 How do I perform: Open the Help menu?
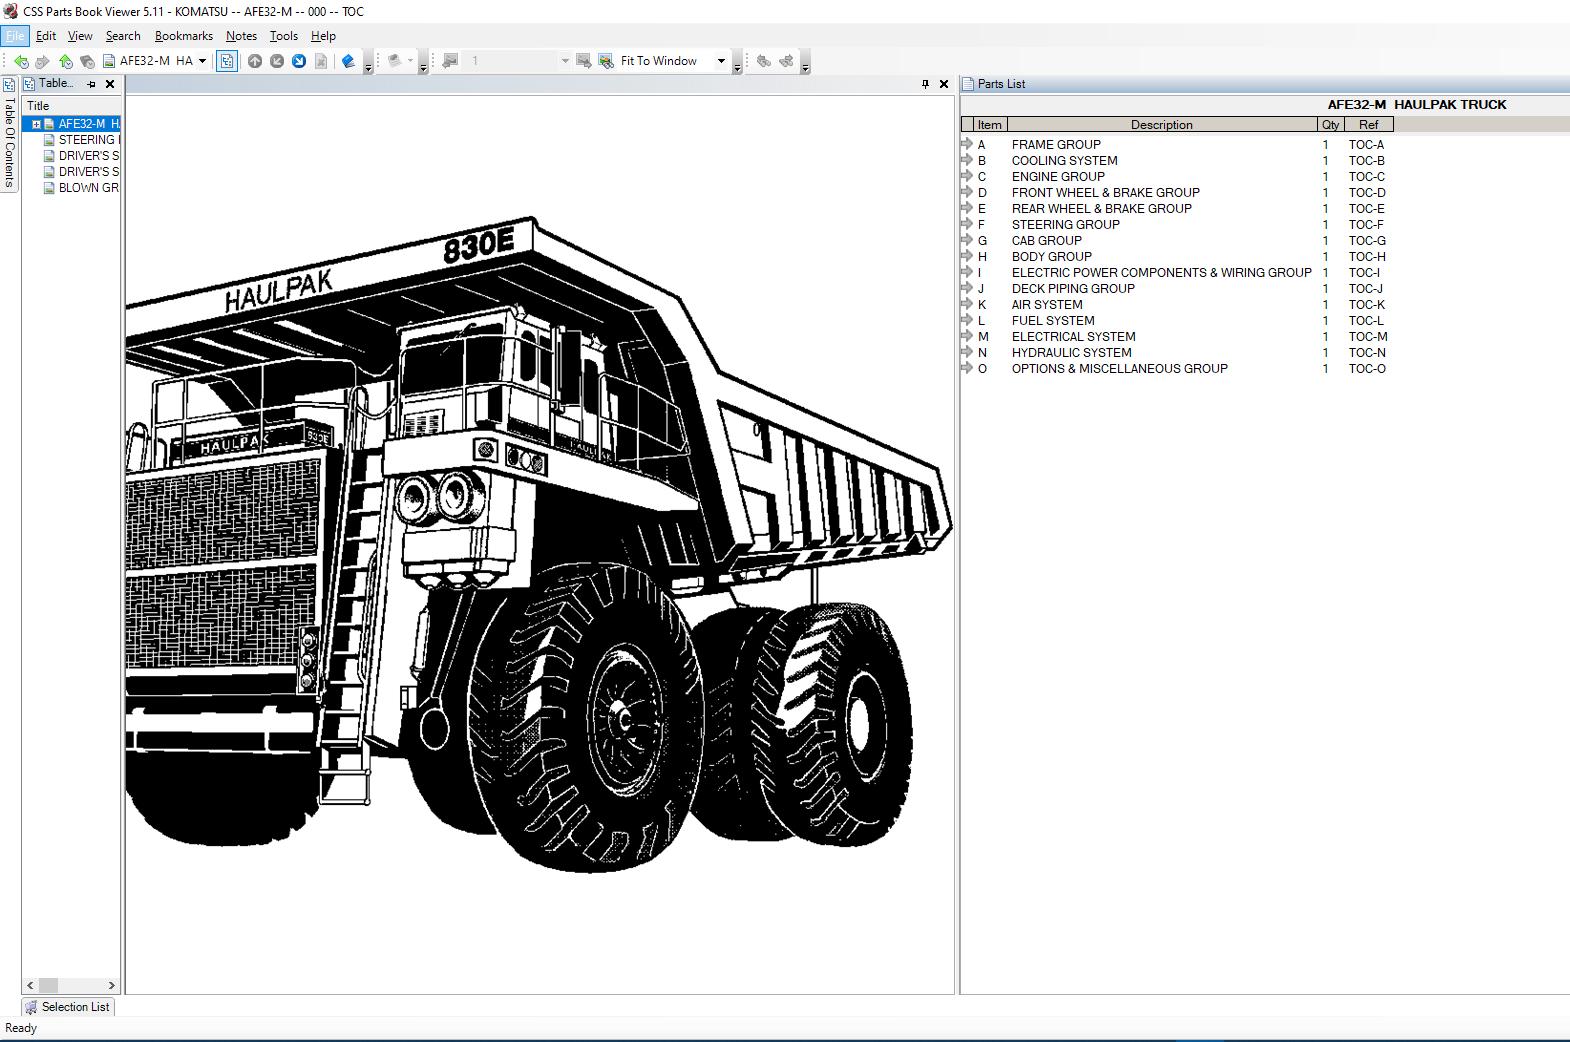pos(323,36)
